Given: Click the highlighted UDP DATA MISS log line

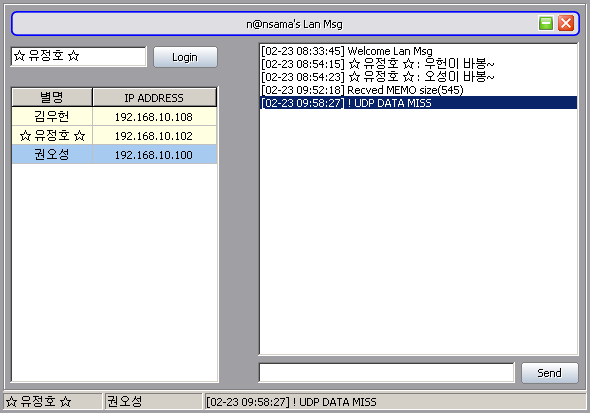Looking at the screenshot, I should click(x=419, y=103).
